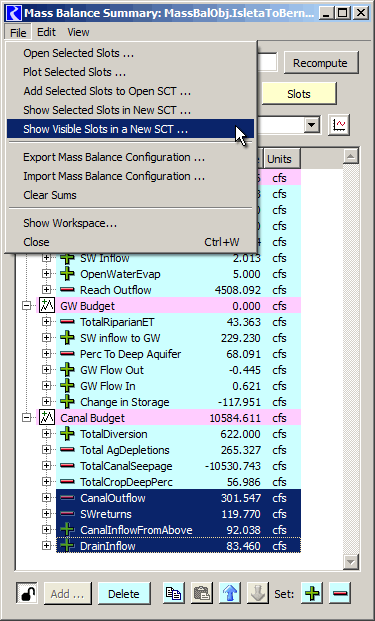Click the Canal Budget group icon
This screenshot has height=621, width=375.
pos(46,418)
